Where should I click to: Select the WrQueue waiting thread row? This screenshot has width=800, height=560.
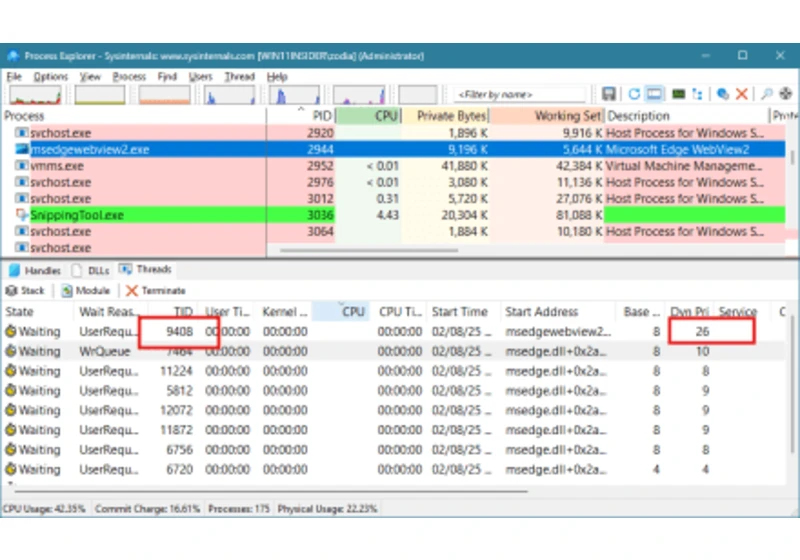pos(393,351)
